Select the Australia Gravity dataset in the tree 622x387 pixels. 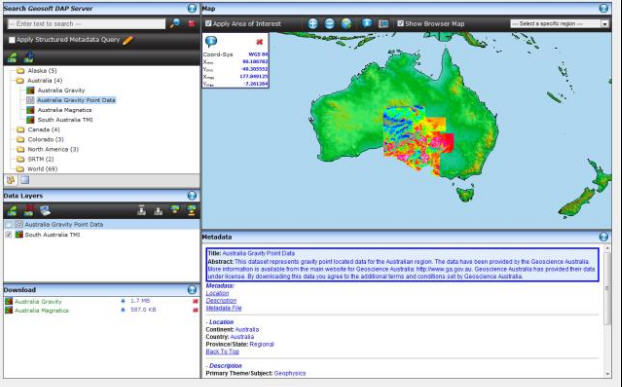pyautogui.click(x=61, y=90)
